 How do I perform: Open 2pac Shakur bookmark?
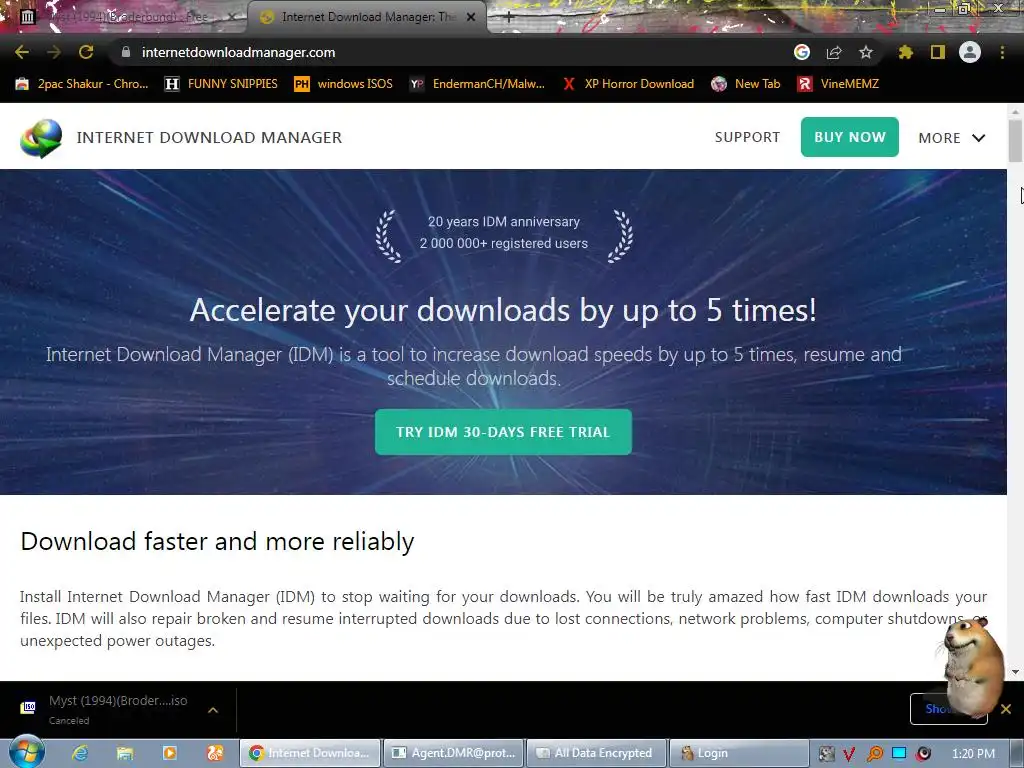click(82, 84)
